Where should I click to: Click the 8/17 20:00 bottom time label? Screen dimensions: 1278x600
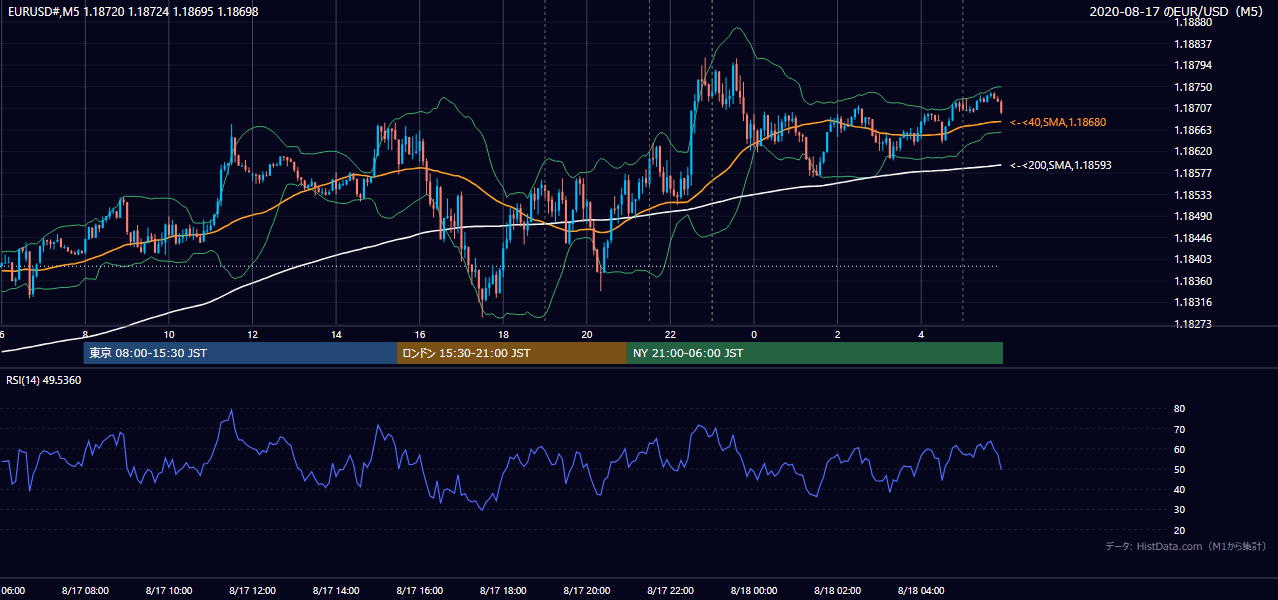pyautogui.click(x=587, y=590)
